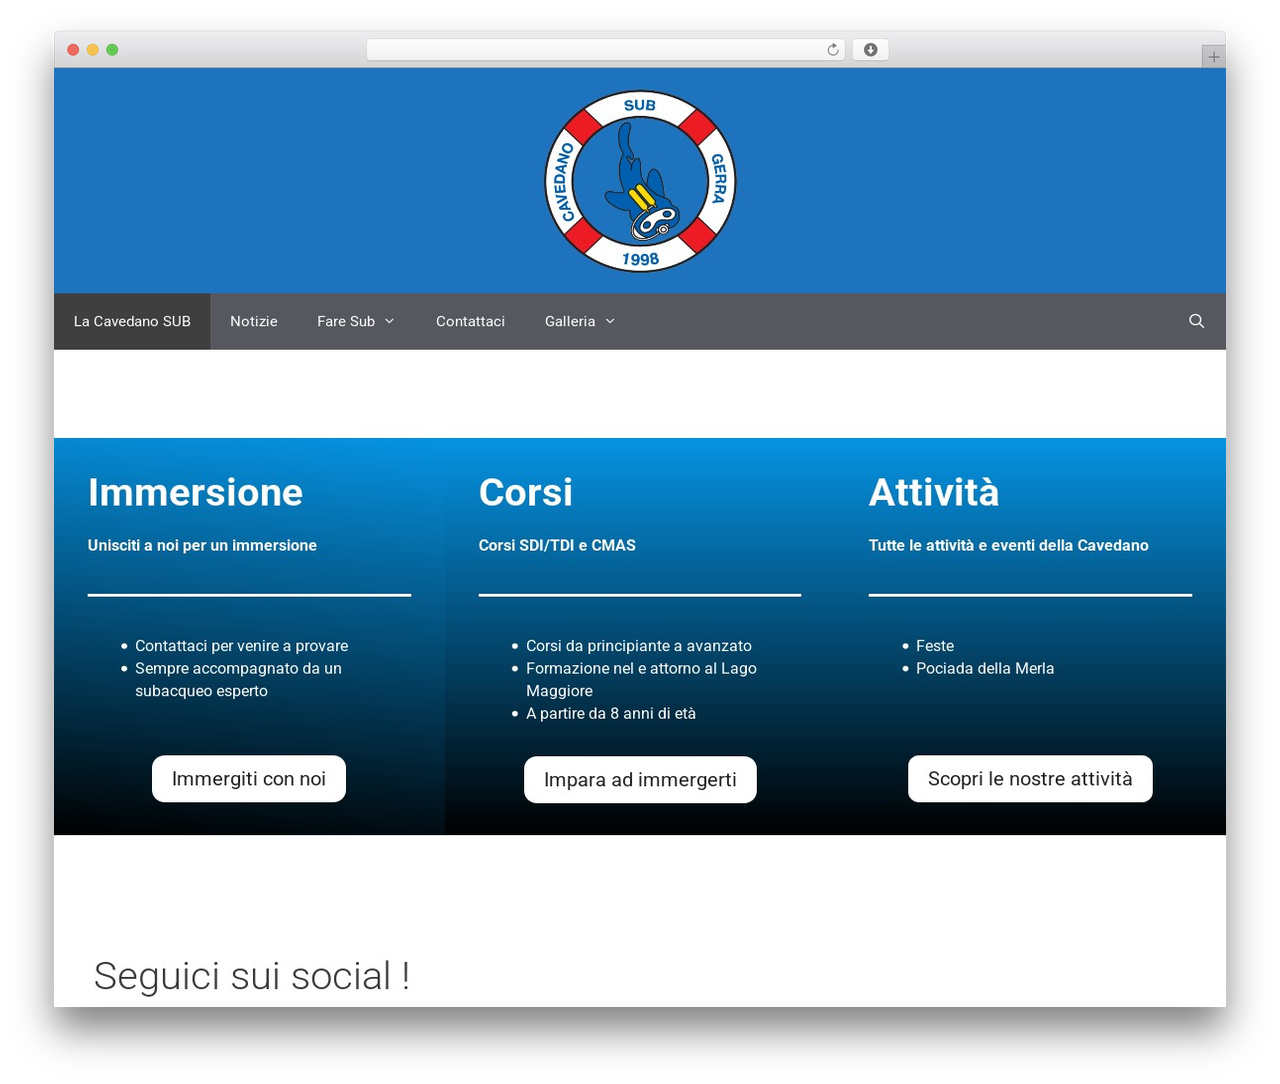The width and height of the screenshot is (1280, 1084).
Task: Click 'Contattaci per venire a provare' bullet
Action: click(242, 646)
